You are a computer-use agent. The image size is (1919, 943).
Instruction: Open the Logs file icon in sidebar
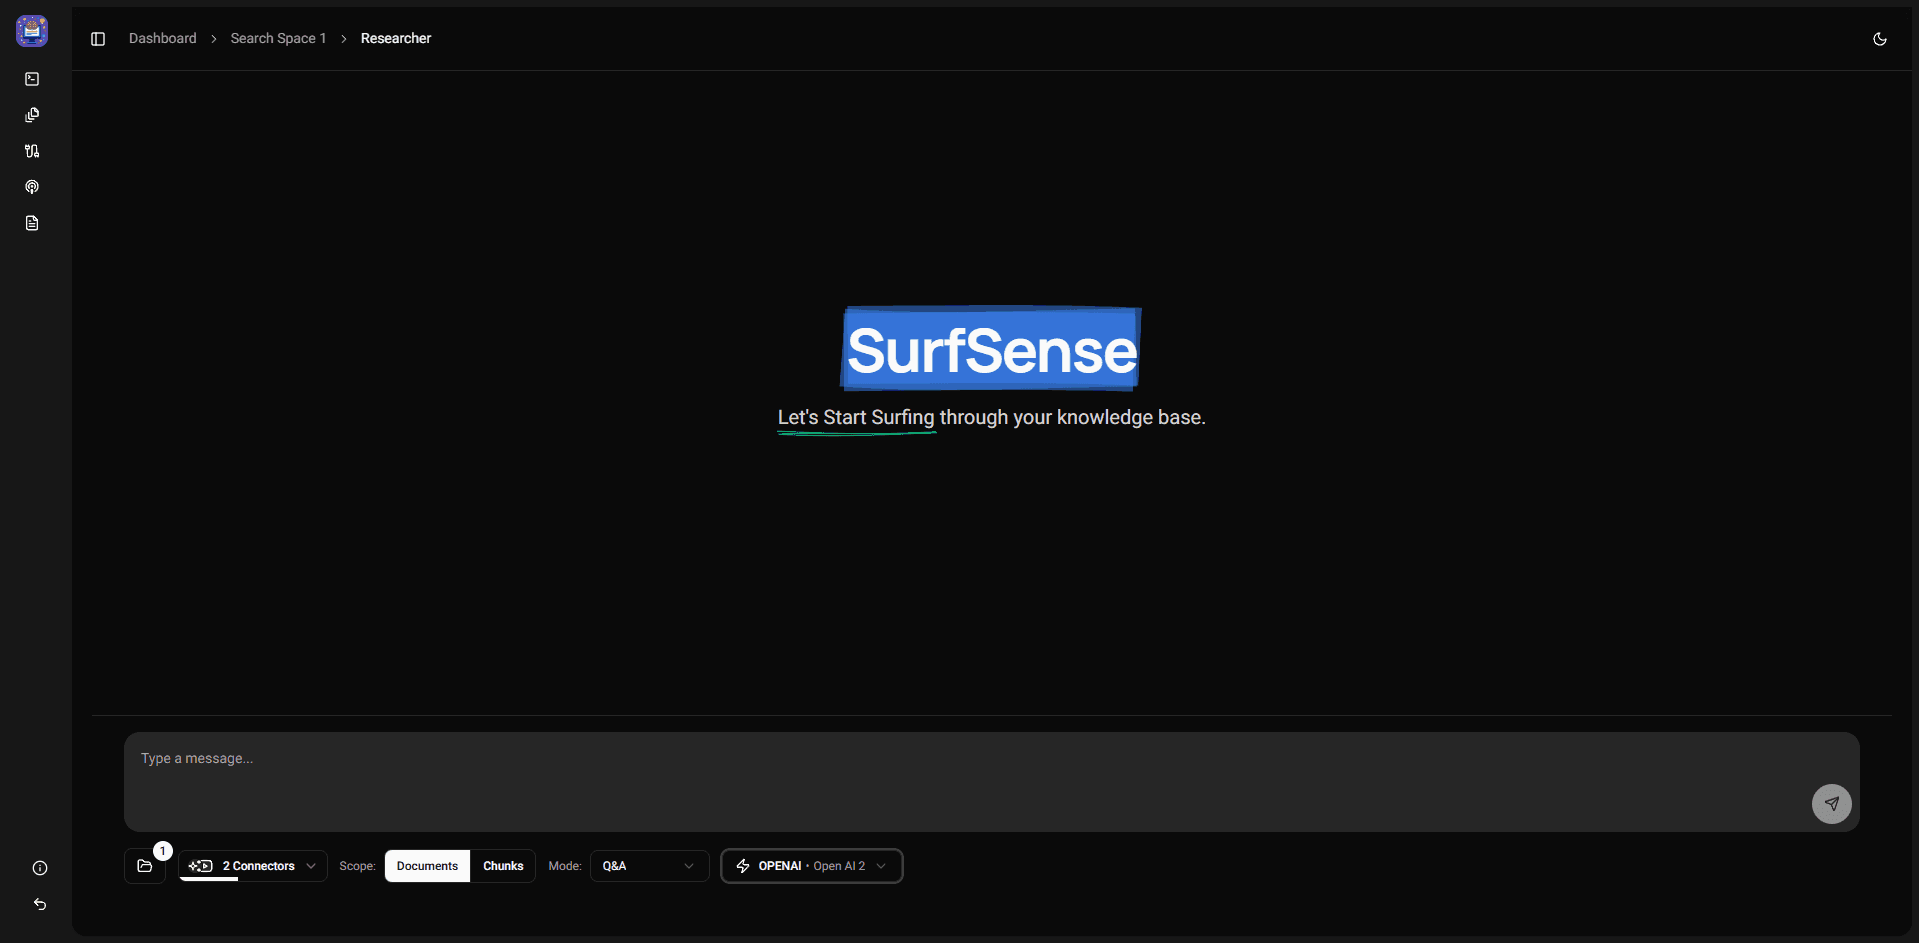(x=32, y=223)
